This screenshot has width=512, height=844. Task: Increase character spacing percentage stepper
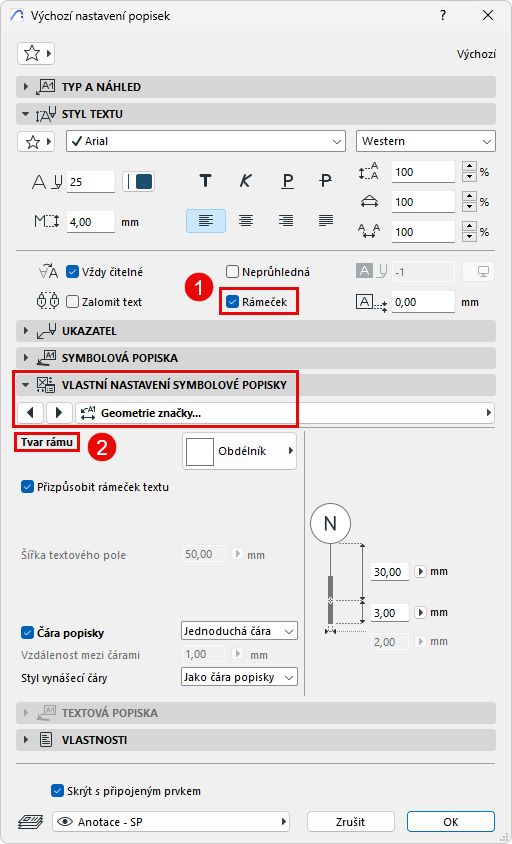470,227
